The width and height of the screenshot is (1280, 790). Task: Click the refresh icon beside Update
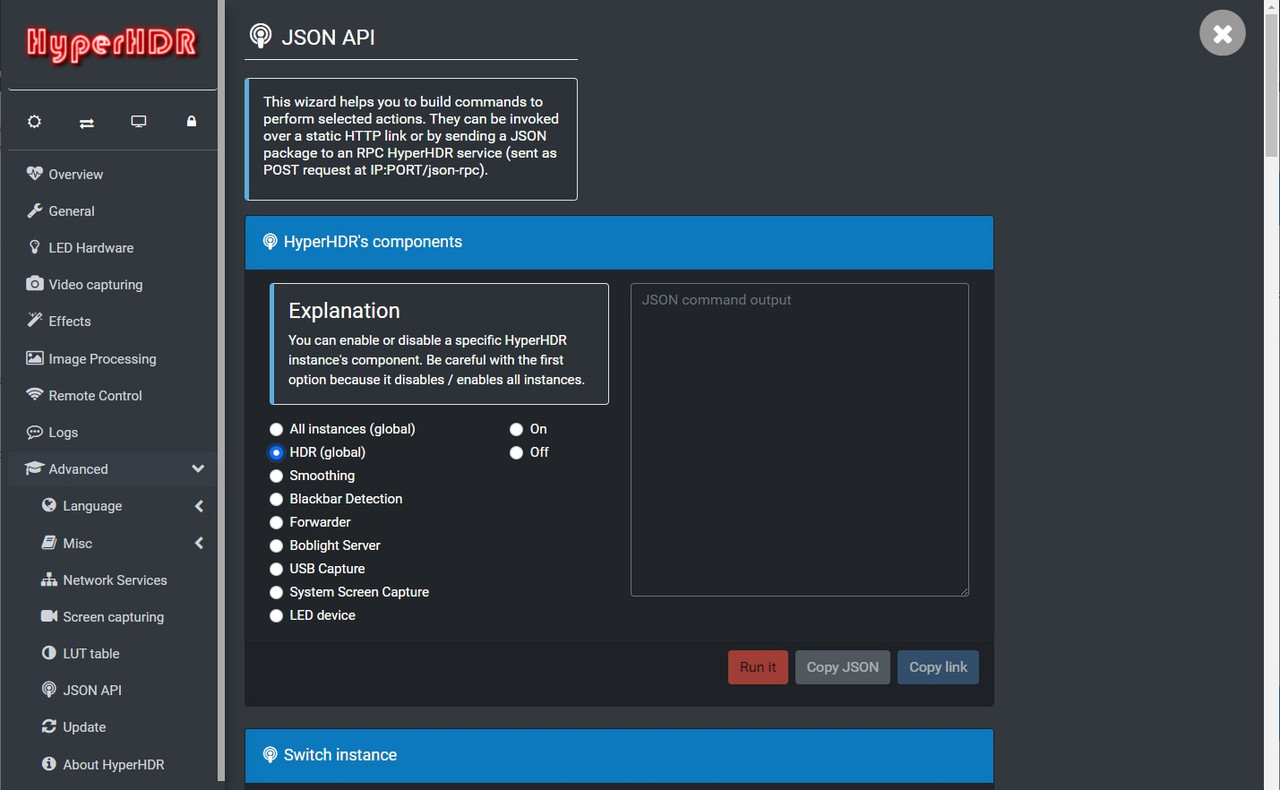pos(48,727)
